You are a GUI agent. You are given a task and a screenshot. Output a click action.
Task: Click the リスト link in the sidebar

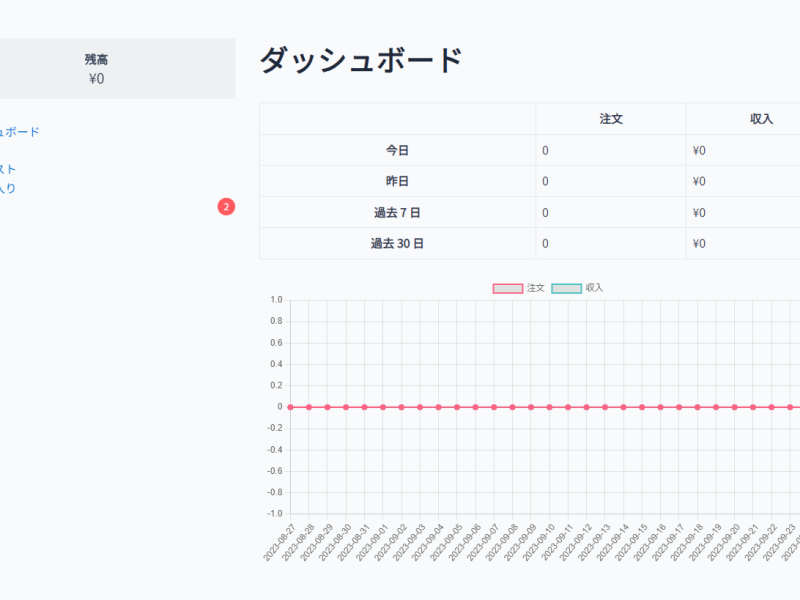click(x=10, y=170)
